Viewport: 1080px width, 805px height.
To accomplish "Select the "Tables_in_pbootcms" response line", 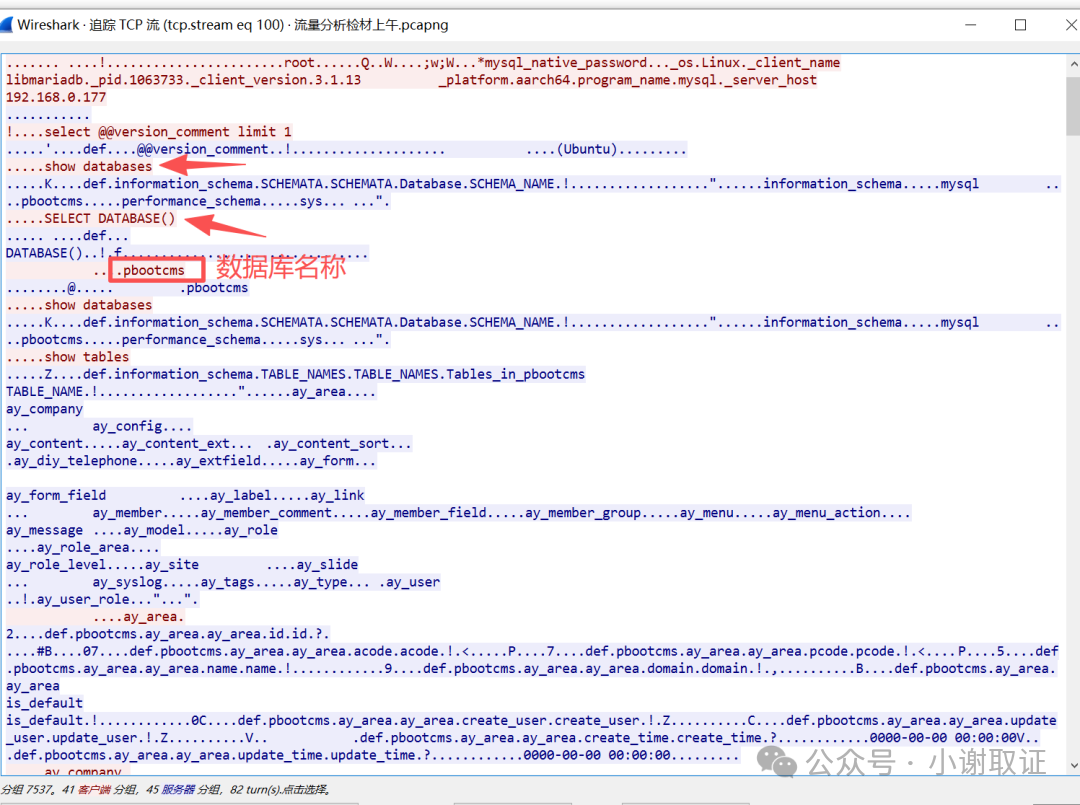I will (x=519, y=373).
